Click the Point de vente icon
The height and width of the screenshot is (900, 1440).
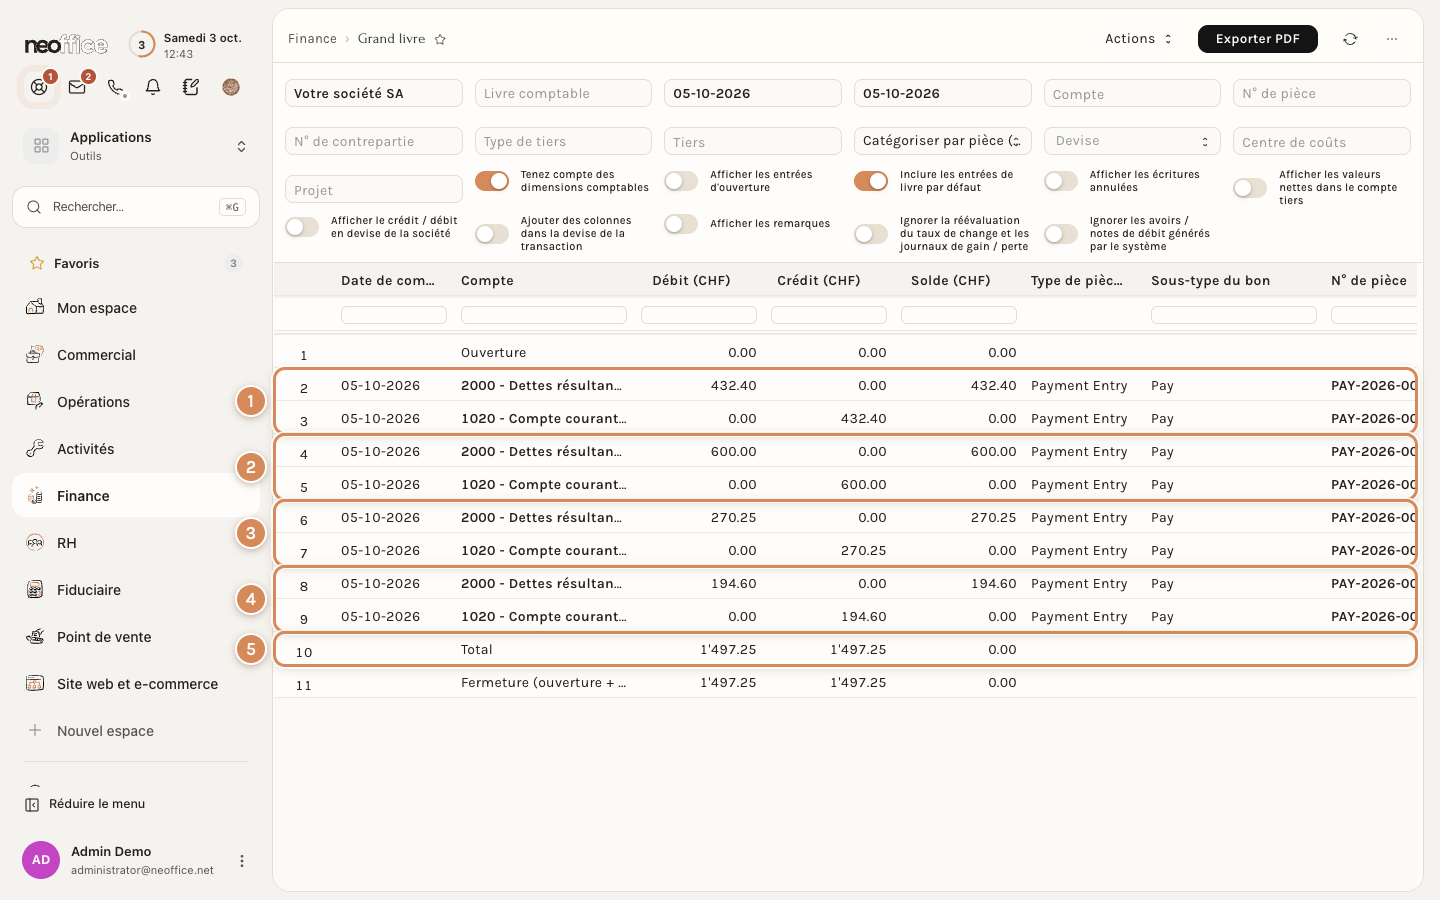[35, 637]
